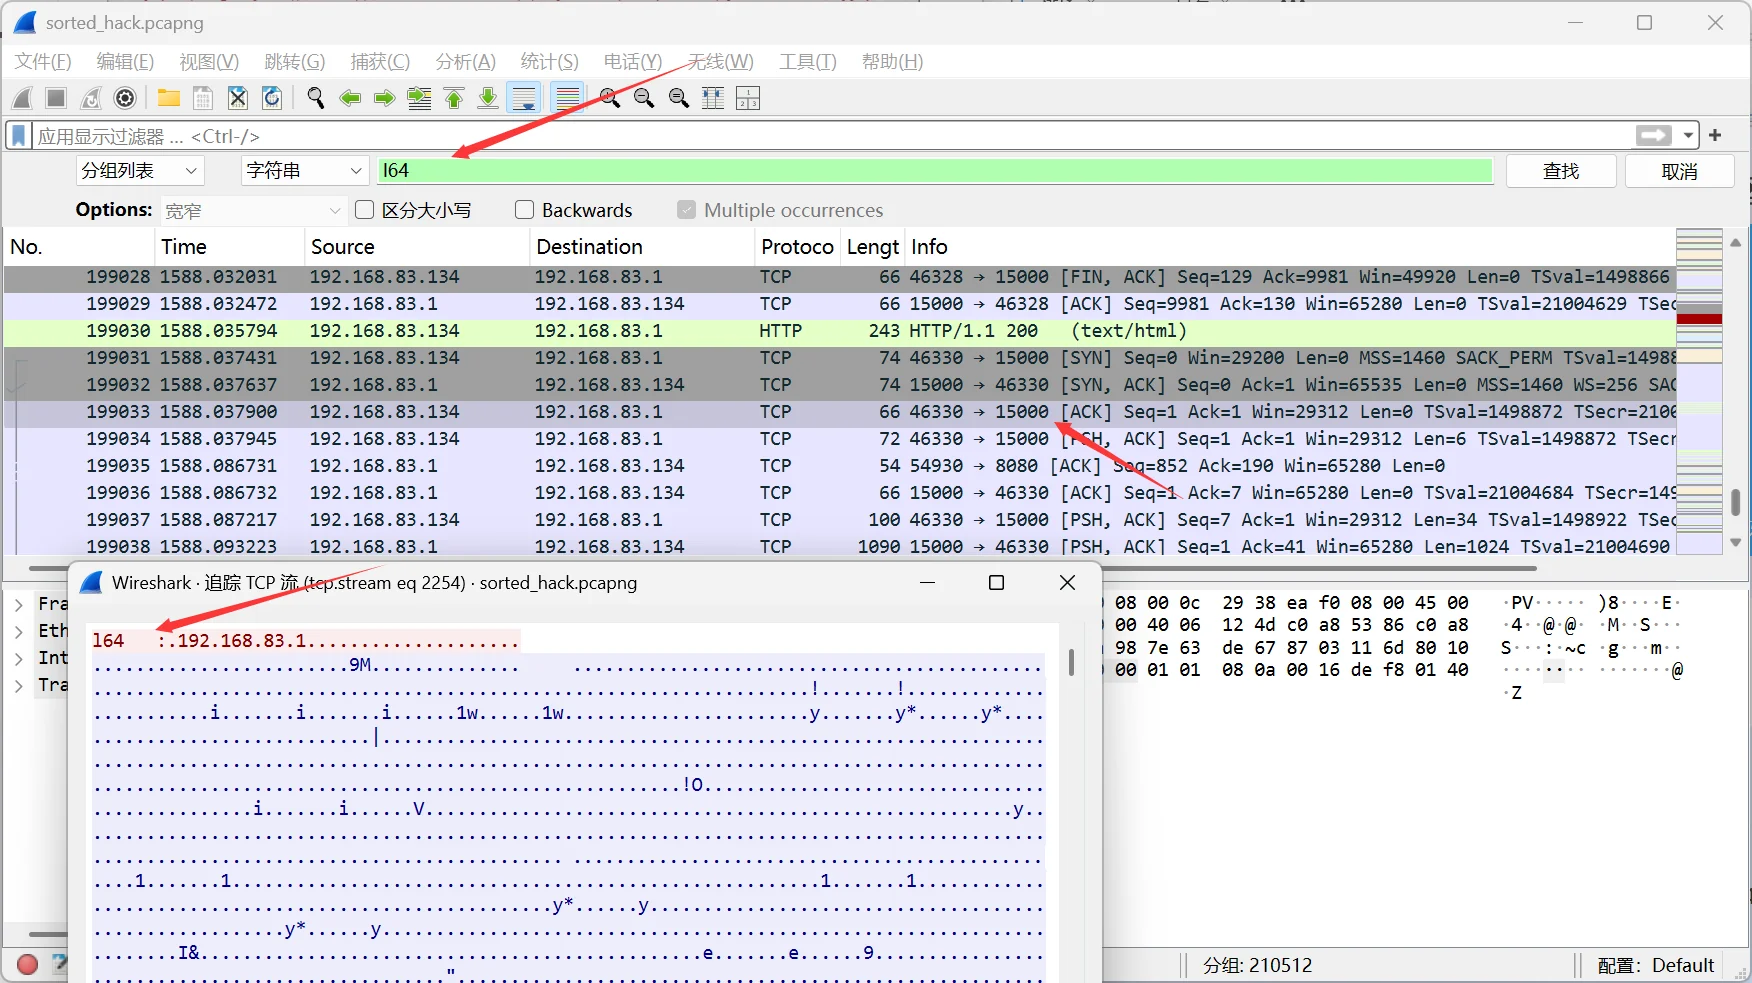Go forward to next packet arrow
This screenshot has width=1752, height=983.
(x=384, y=98)
